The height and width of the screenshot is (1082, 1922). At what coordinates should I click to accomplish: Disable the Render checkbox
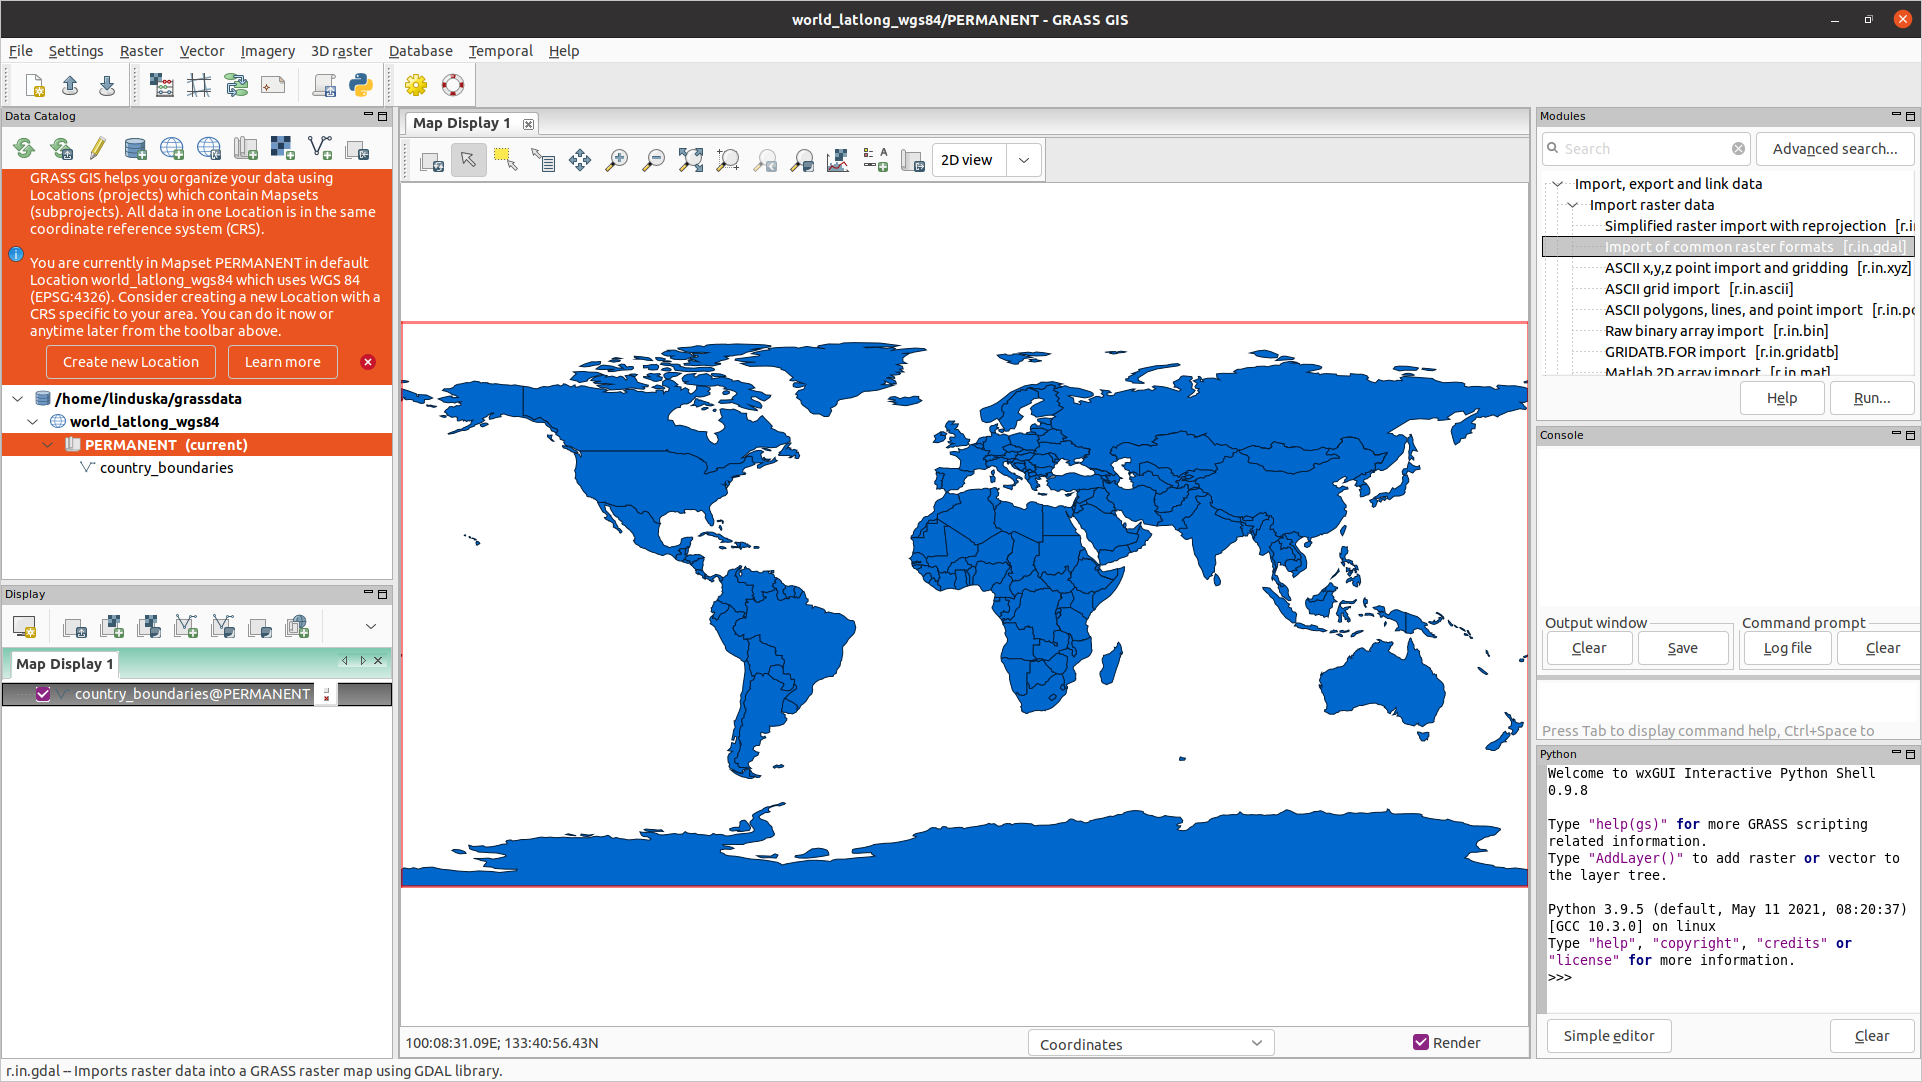point(1421,1042)
